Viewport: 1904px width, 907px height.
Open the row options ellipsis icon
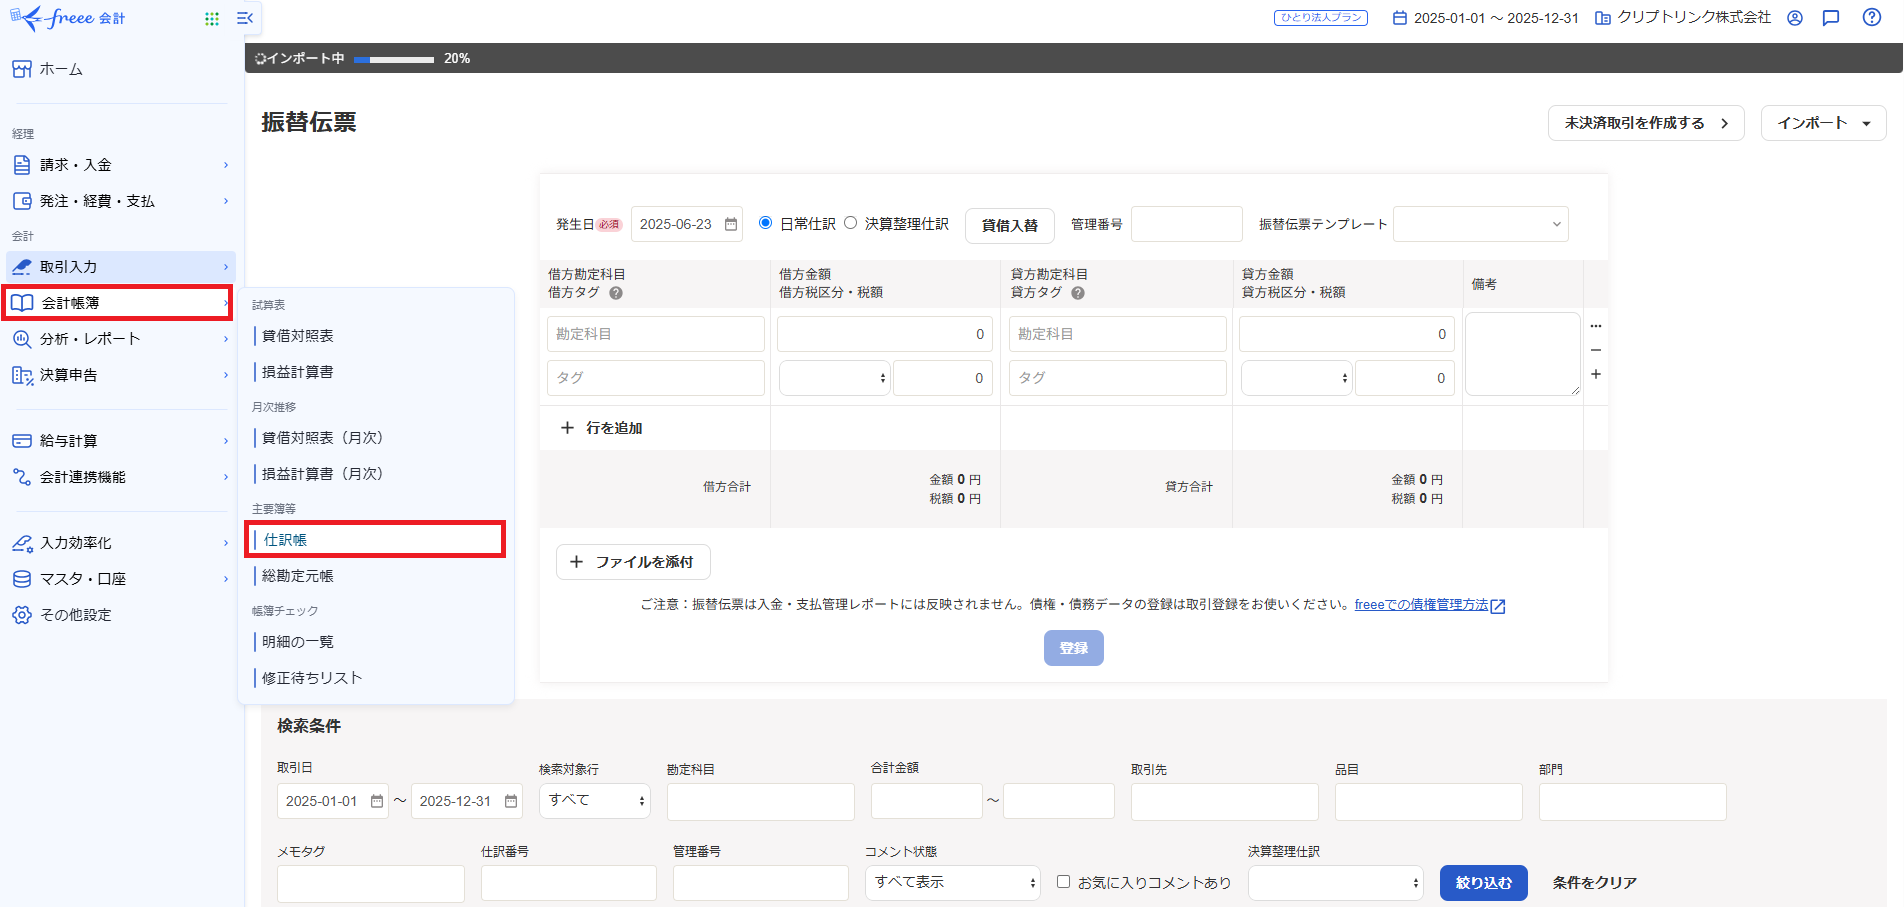[1596, 326]
